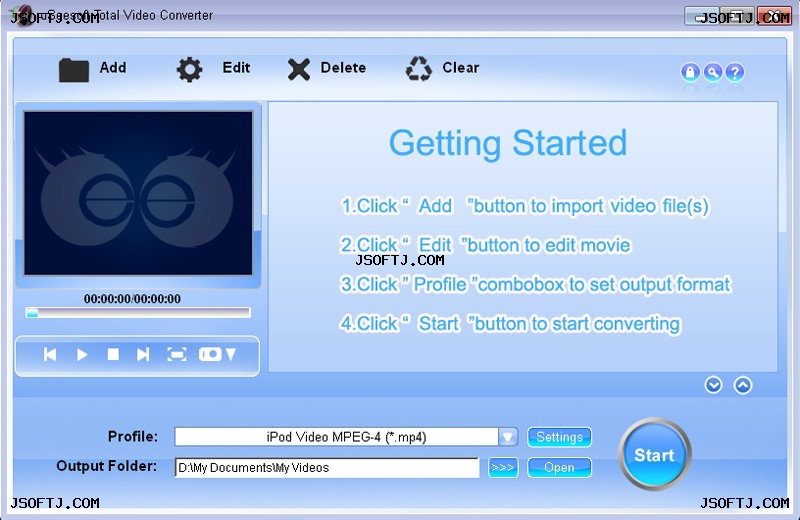
Task: Click the Clear recycle icon
Action: [x=418, y=69]
